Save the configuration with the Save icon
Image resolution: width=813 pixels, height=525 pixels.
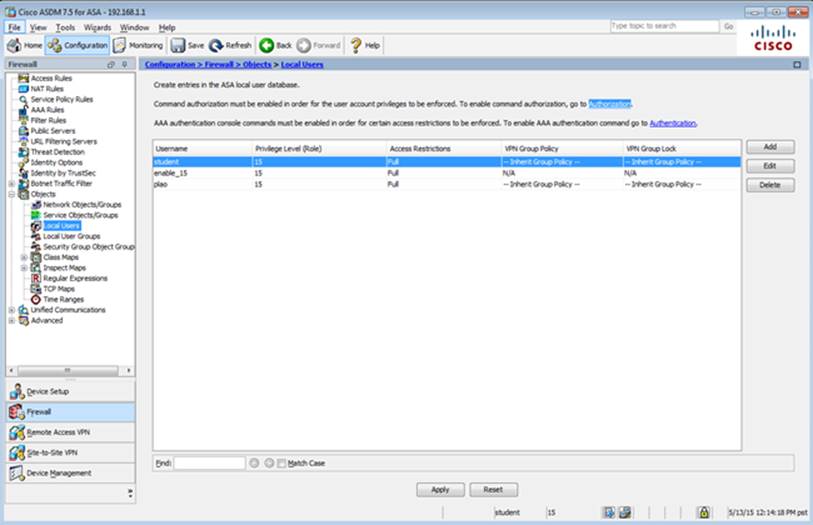tap(187, 45)
